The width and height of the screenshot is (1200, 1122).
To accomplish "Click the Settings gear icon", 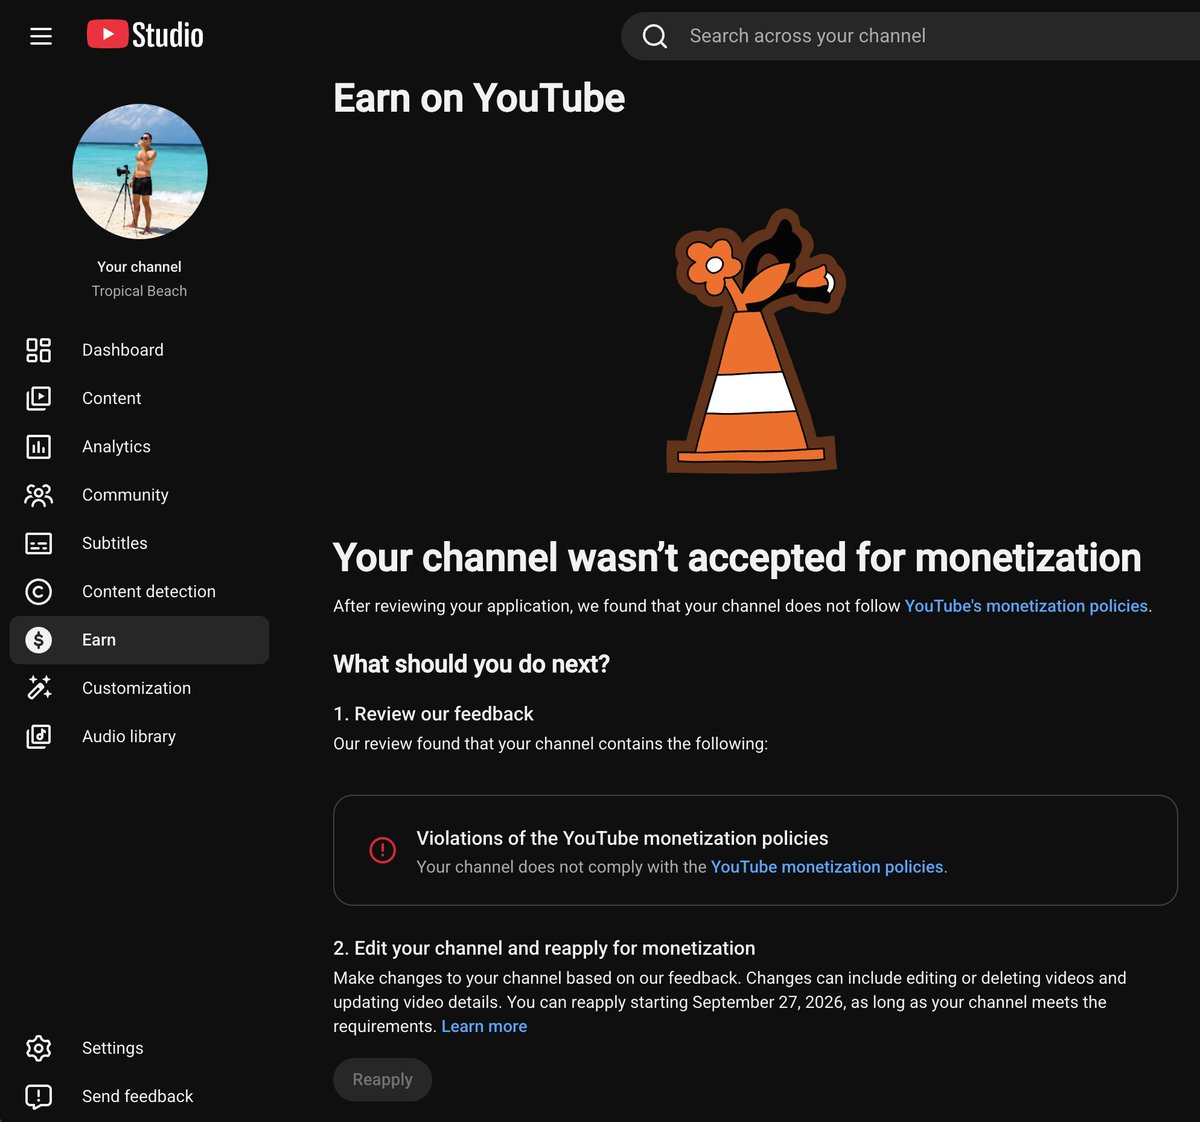I will (x=38, y=1048).
